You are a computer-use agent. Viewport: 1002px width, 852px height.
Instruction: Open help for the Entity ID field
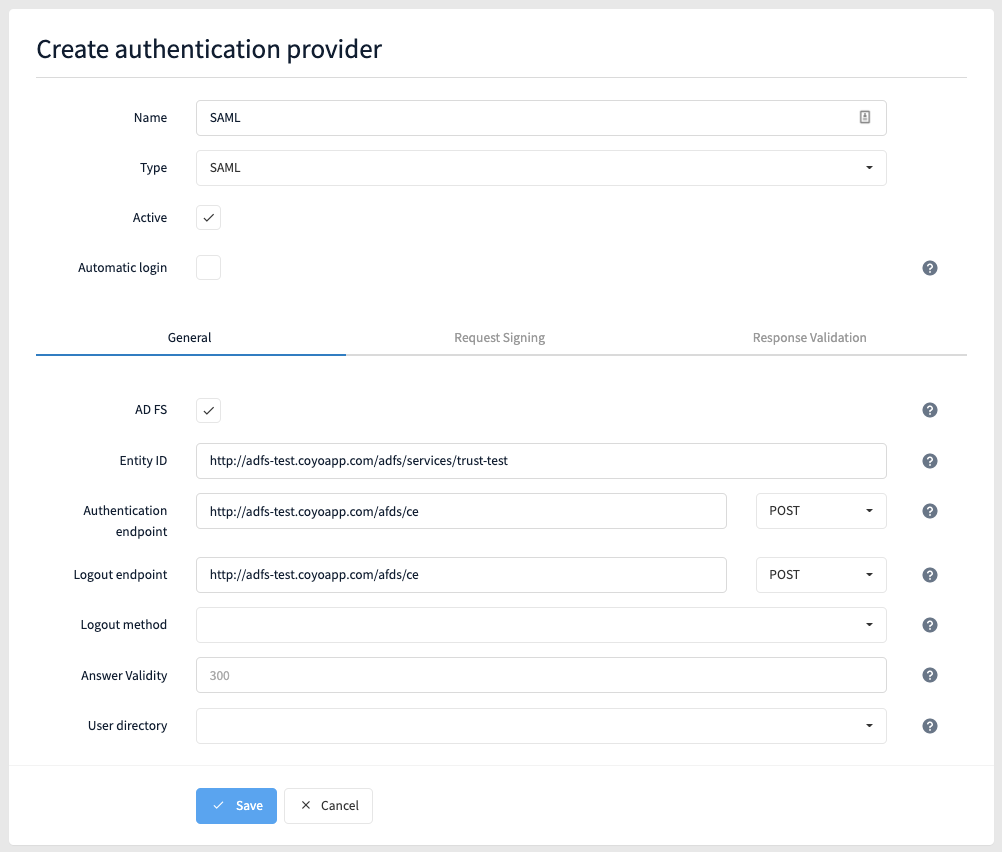click(929, 461)
